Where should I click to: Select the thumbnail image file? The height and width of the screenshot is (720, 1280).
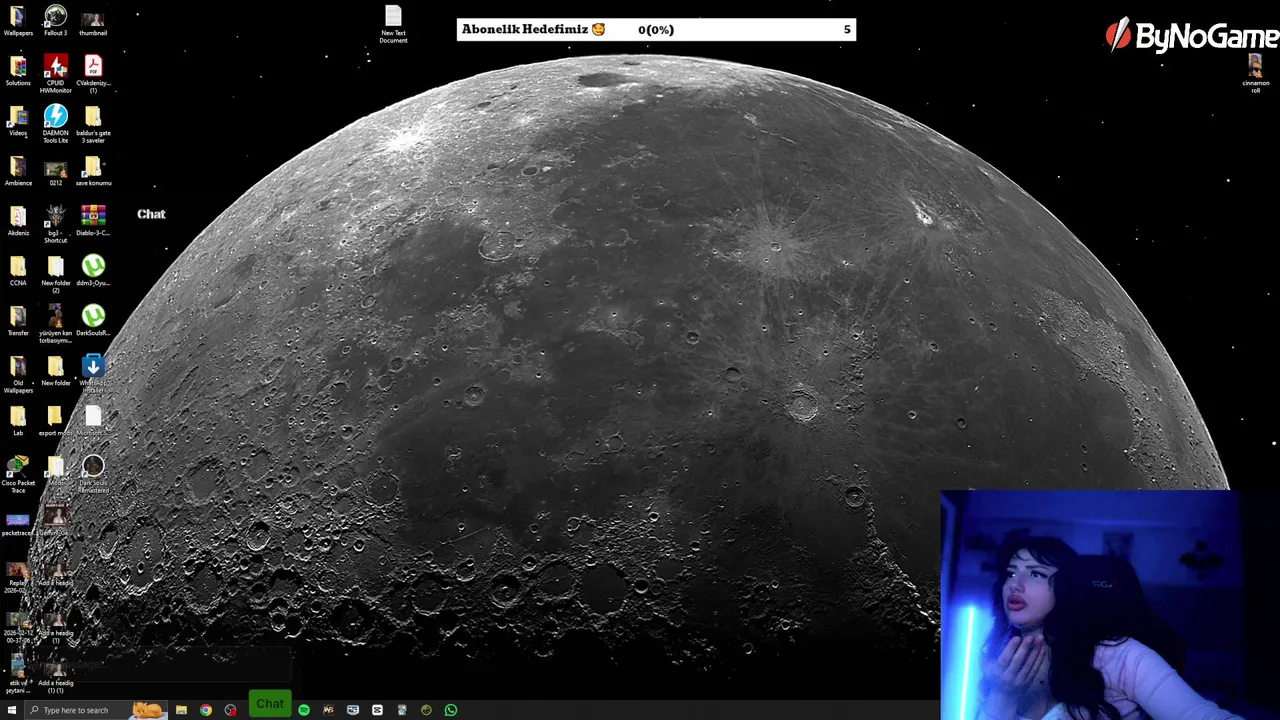pyautogui.click(x=93, y=21)
